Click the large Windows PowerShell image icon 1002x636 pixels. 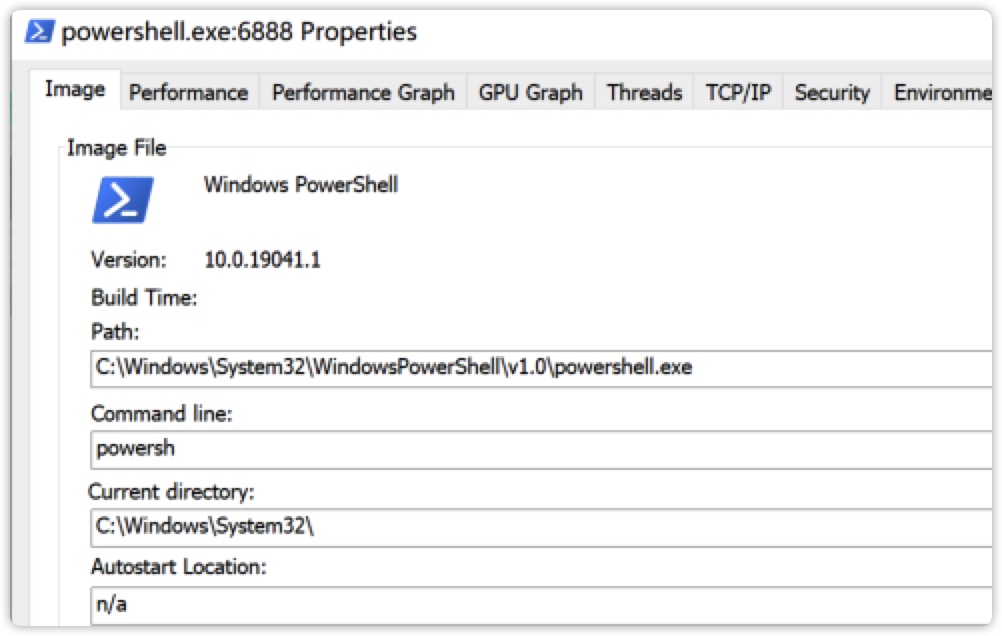[123, 200]
